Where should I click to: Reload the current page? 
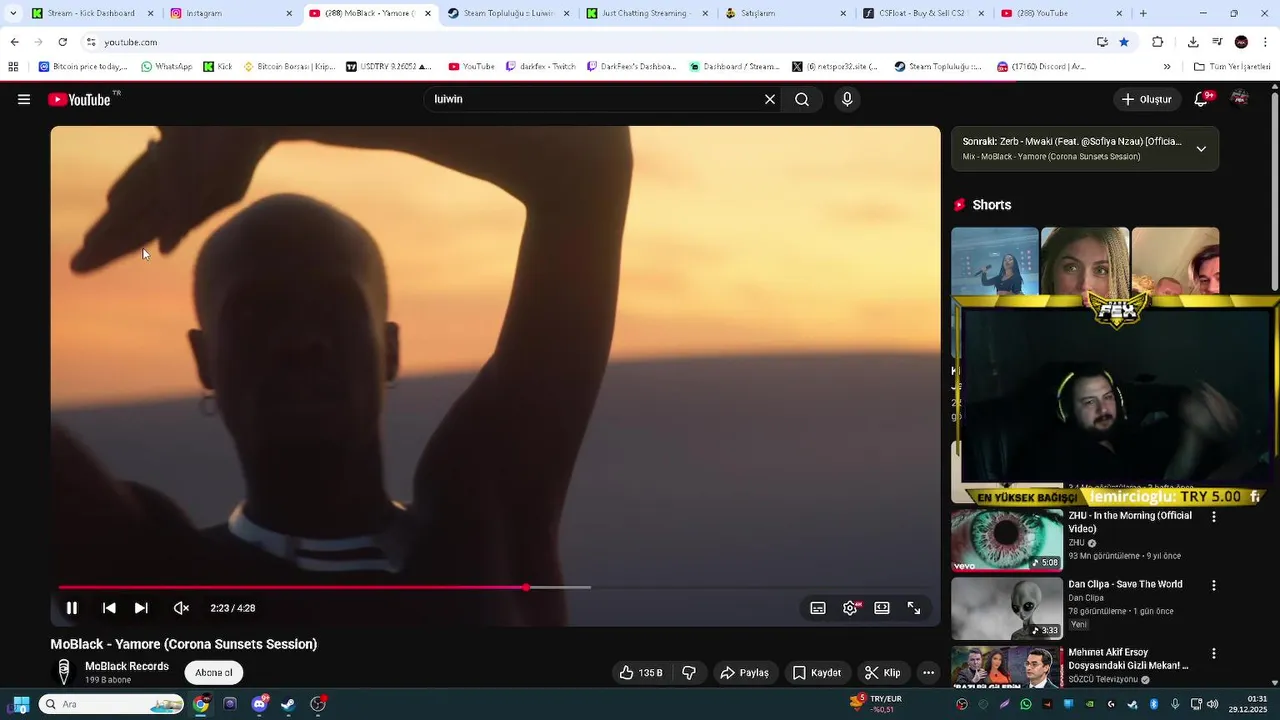[62, 42]
